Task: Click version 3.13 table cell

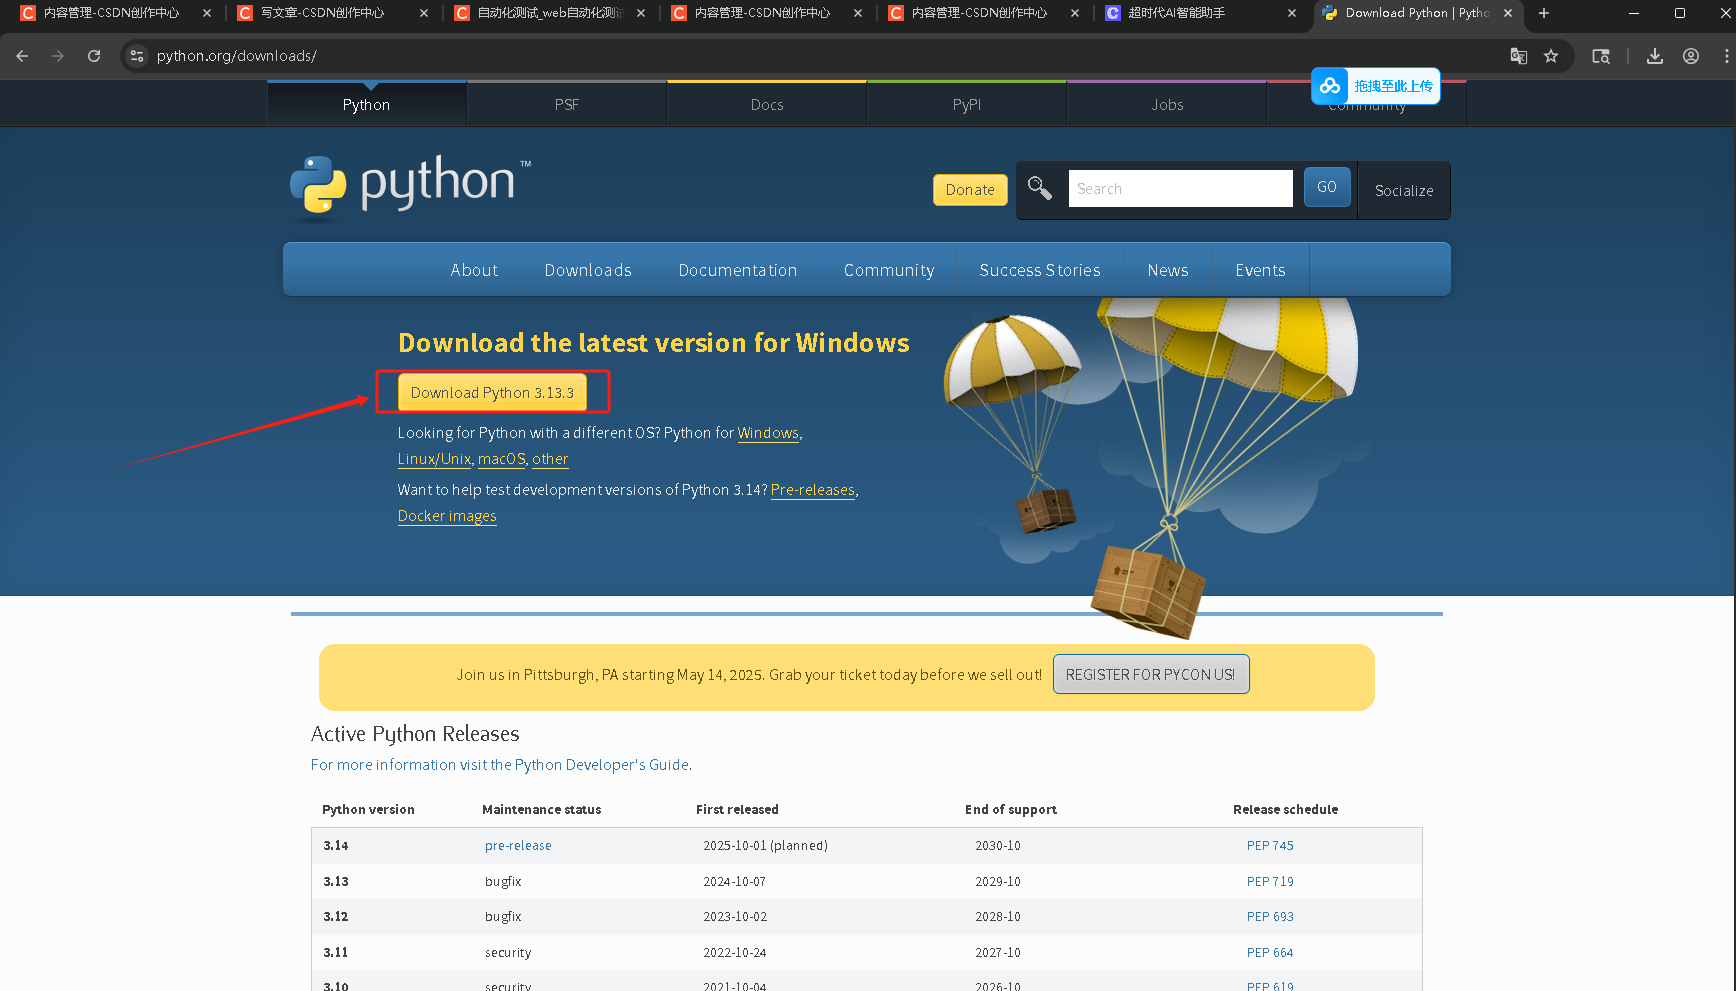Action: pos(336,881)
